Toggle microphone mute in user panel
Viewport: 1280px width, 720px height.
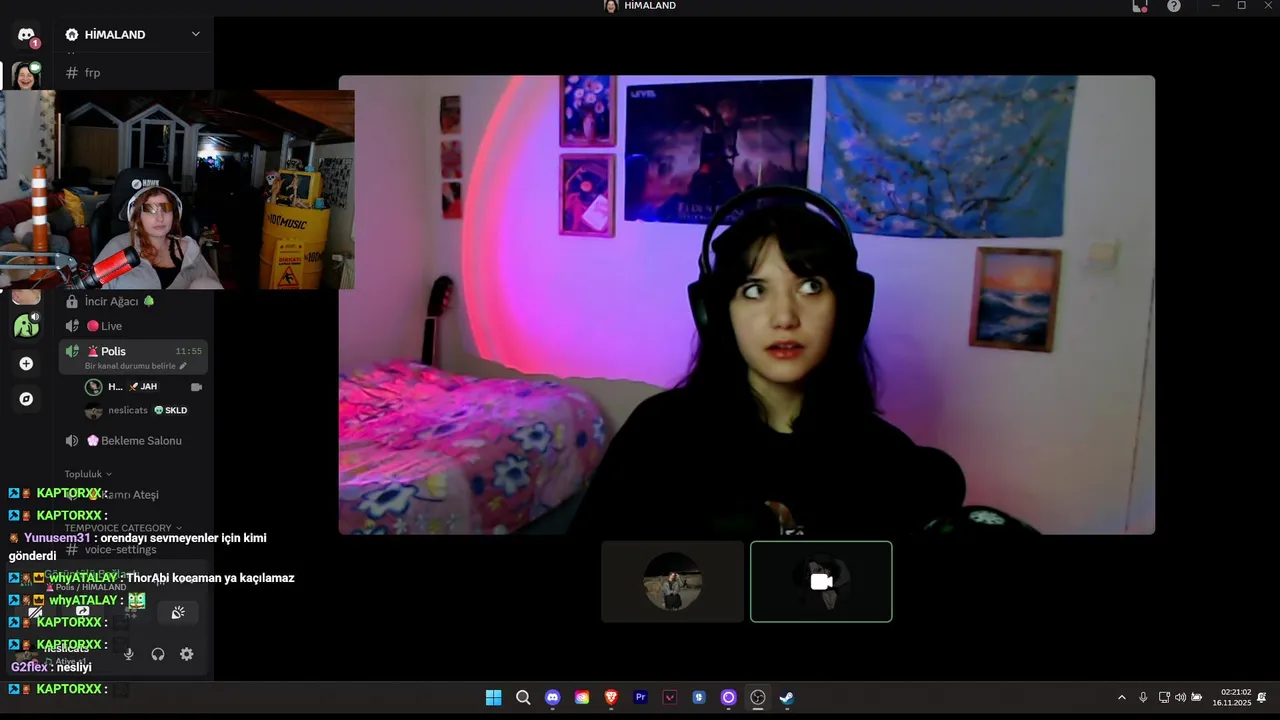[x=129, y=654]
